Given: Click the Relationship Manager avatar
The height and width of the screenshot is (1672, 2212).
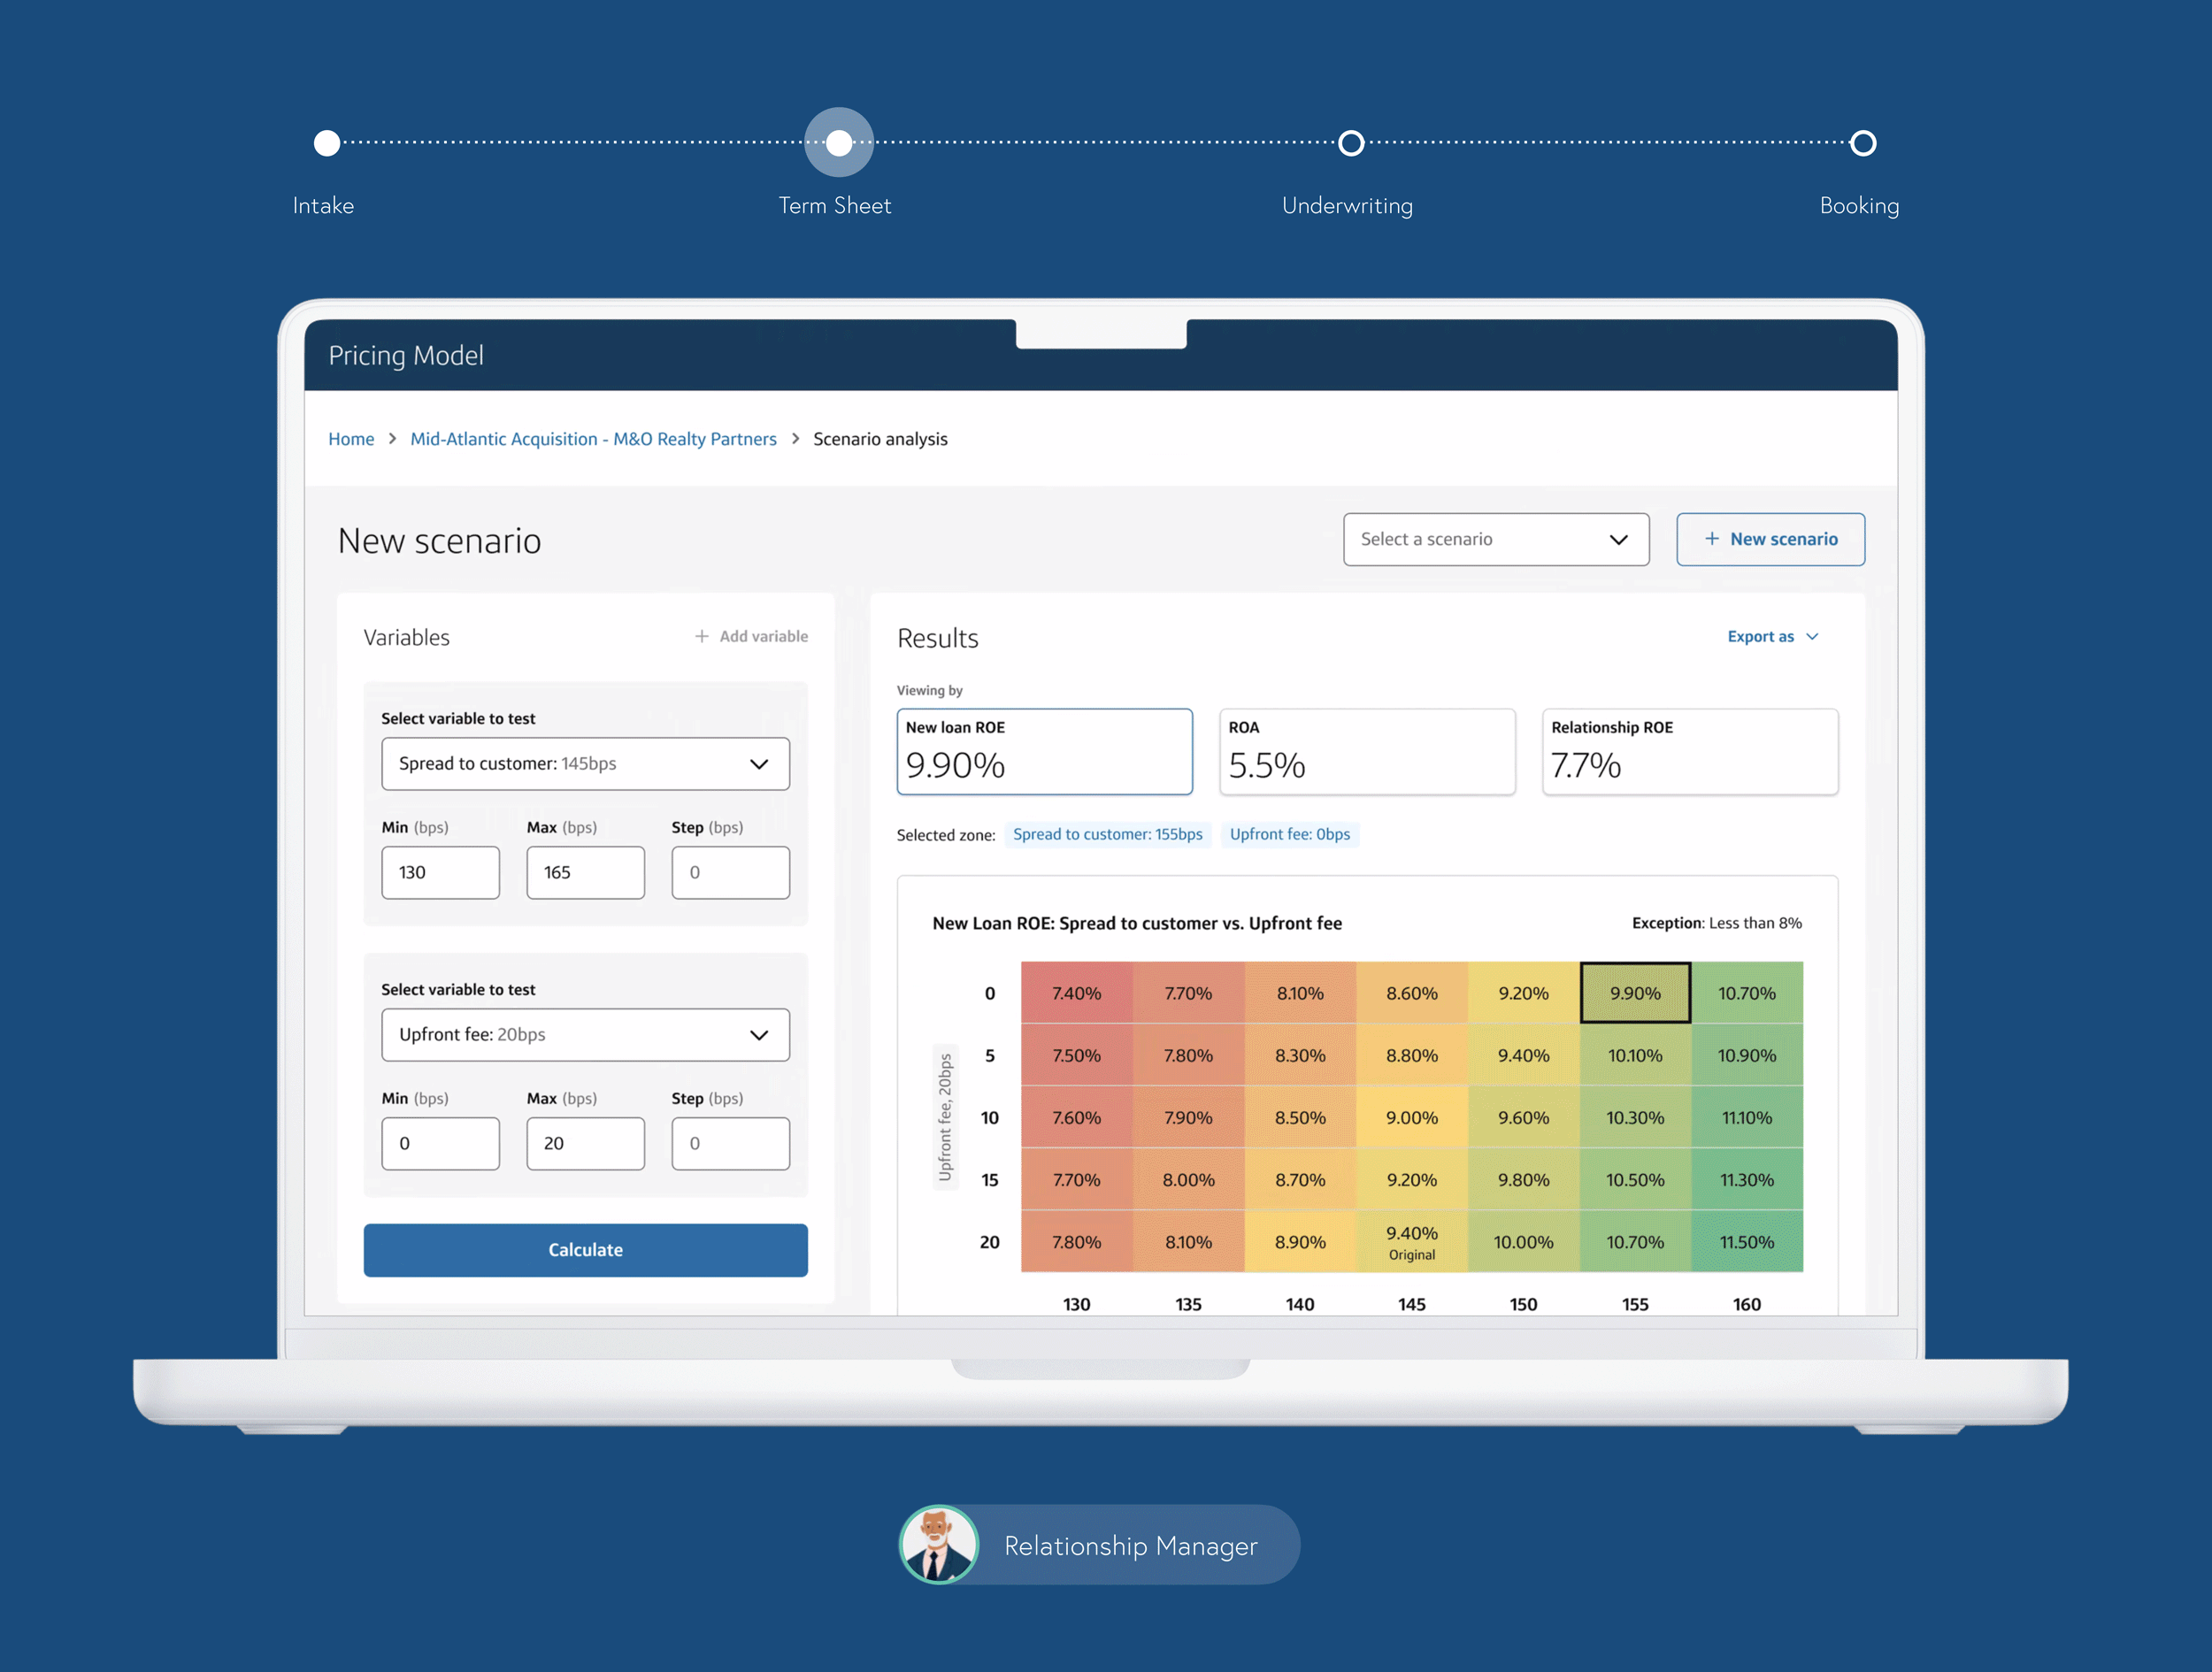Looking at the screenshot, I should (x=938, y=1545).
